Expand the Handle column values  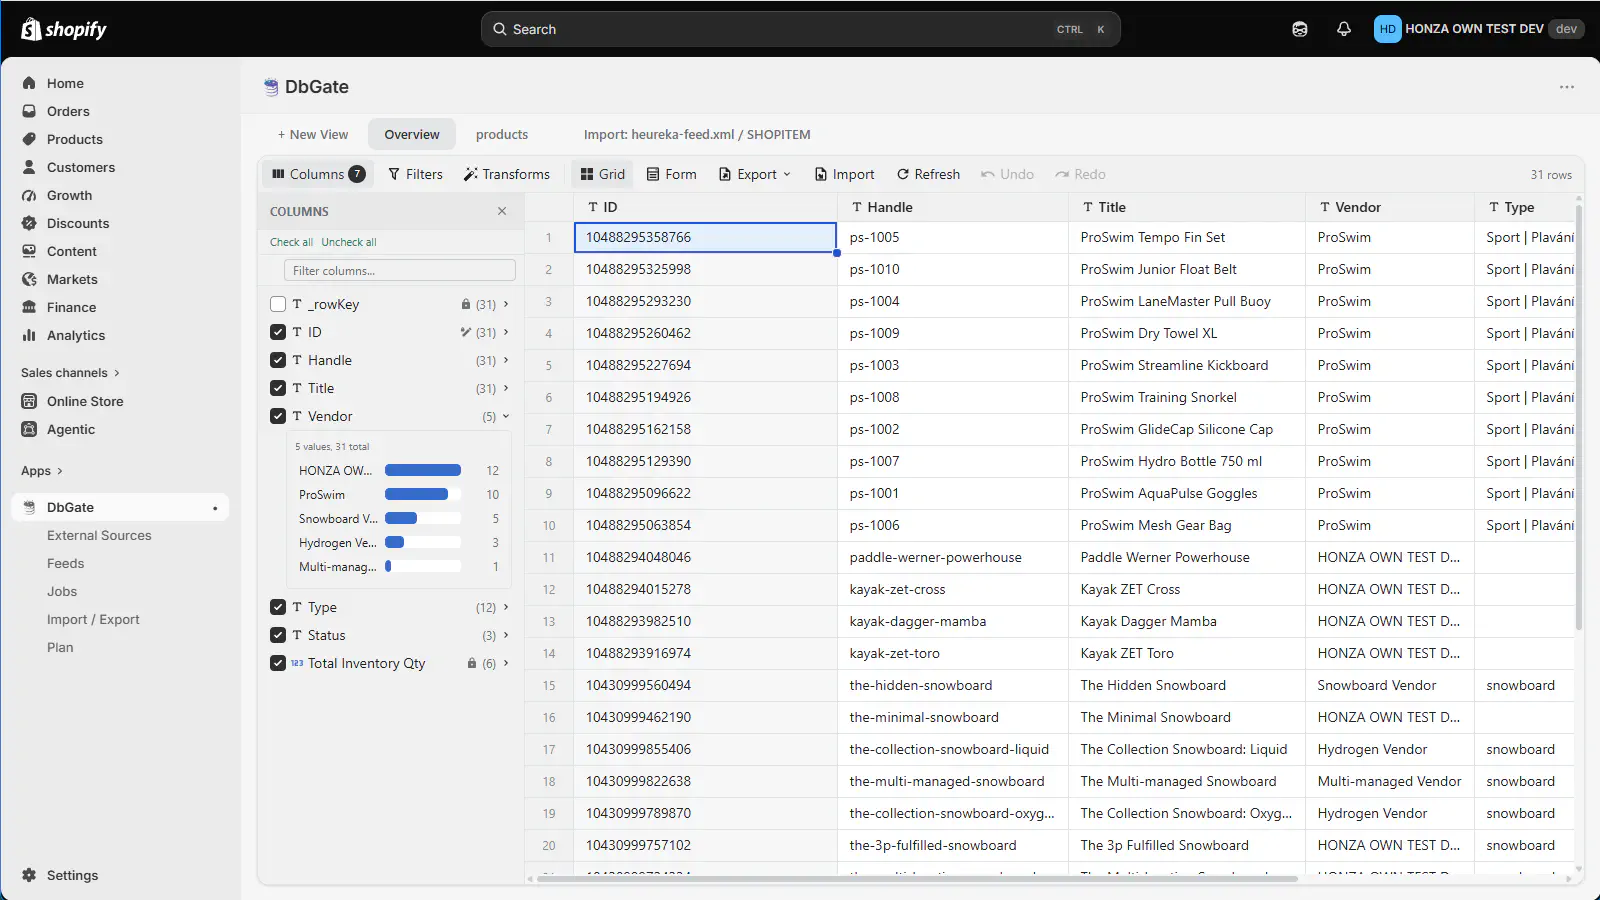pyautogui.click(x=506, y=360)
